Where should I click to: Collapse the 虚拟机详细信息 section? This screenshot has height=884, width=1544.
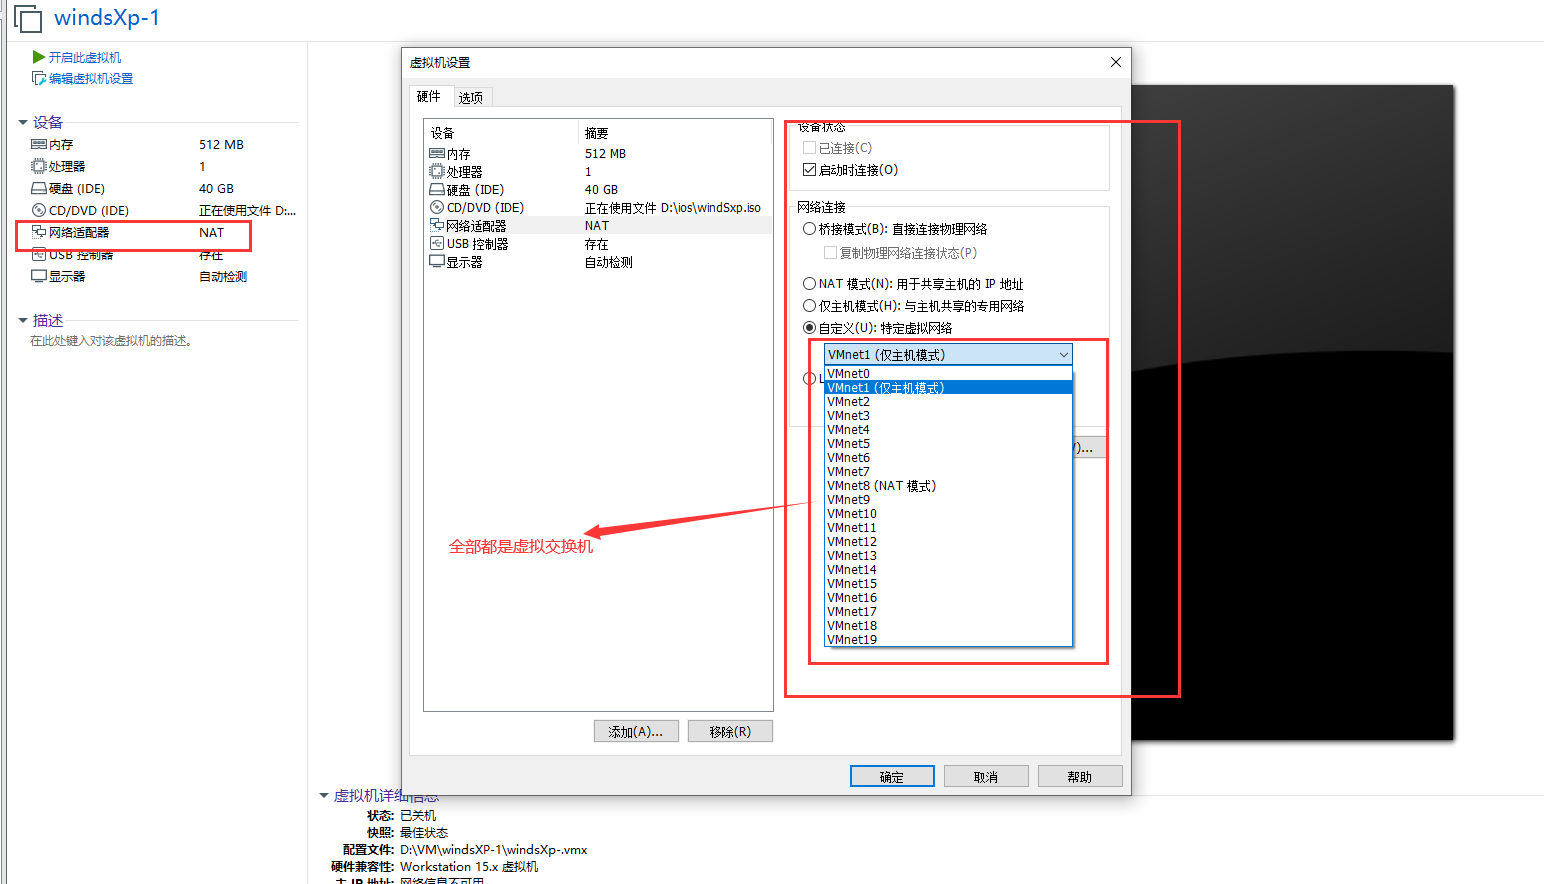pyautogui.click(x=324, y=795)
